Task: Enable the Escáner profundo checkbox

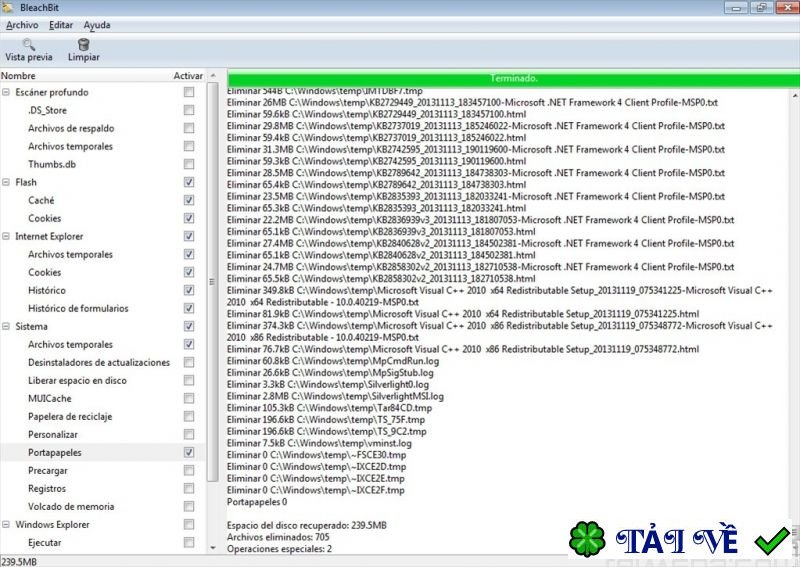Action: click(189, 92)
